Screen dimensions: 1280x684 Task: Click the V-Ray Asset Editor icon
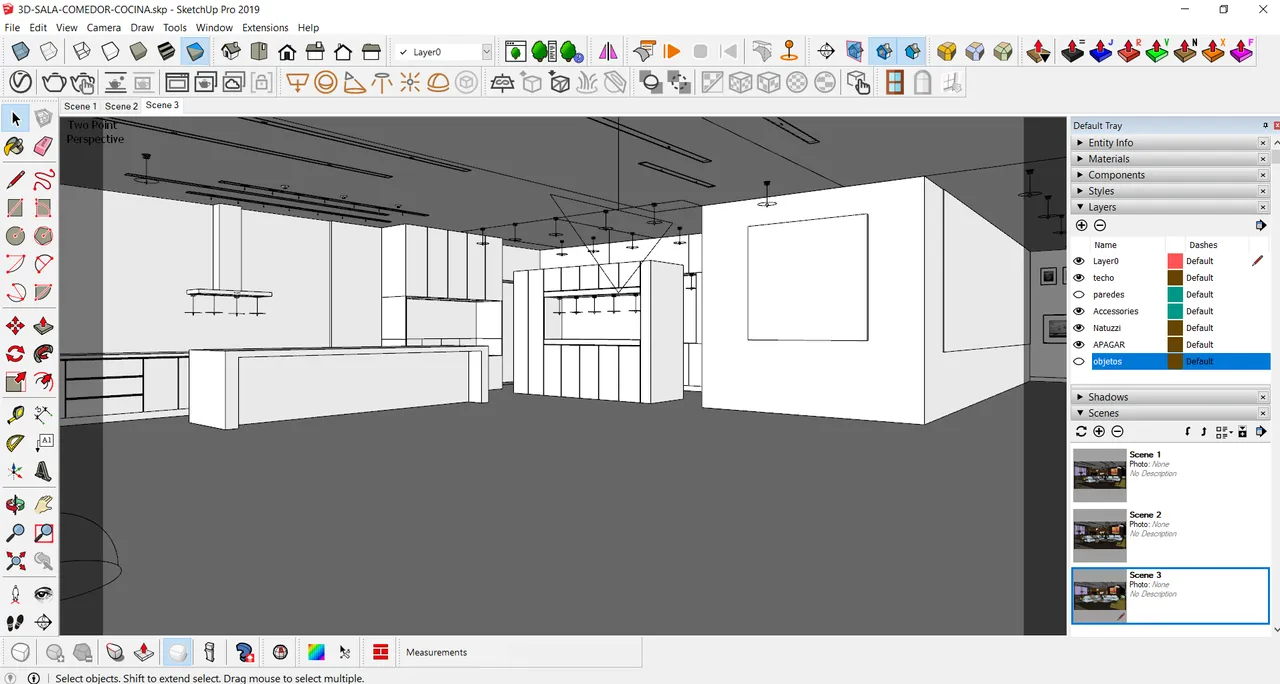(x=21, y=82)
